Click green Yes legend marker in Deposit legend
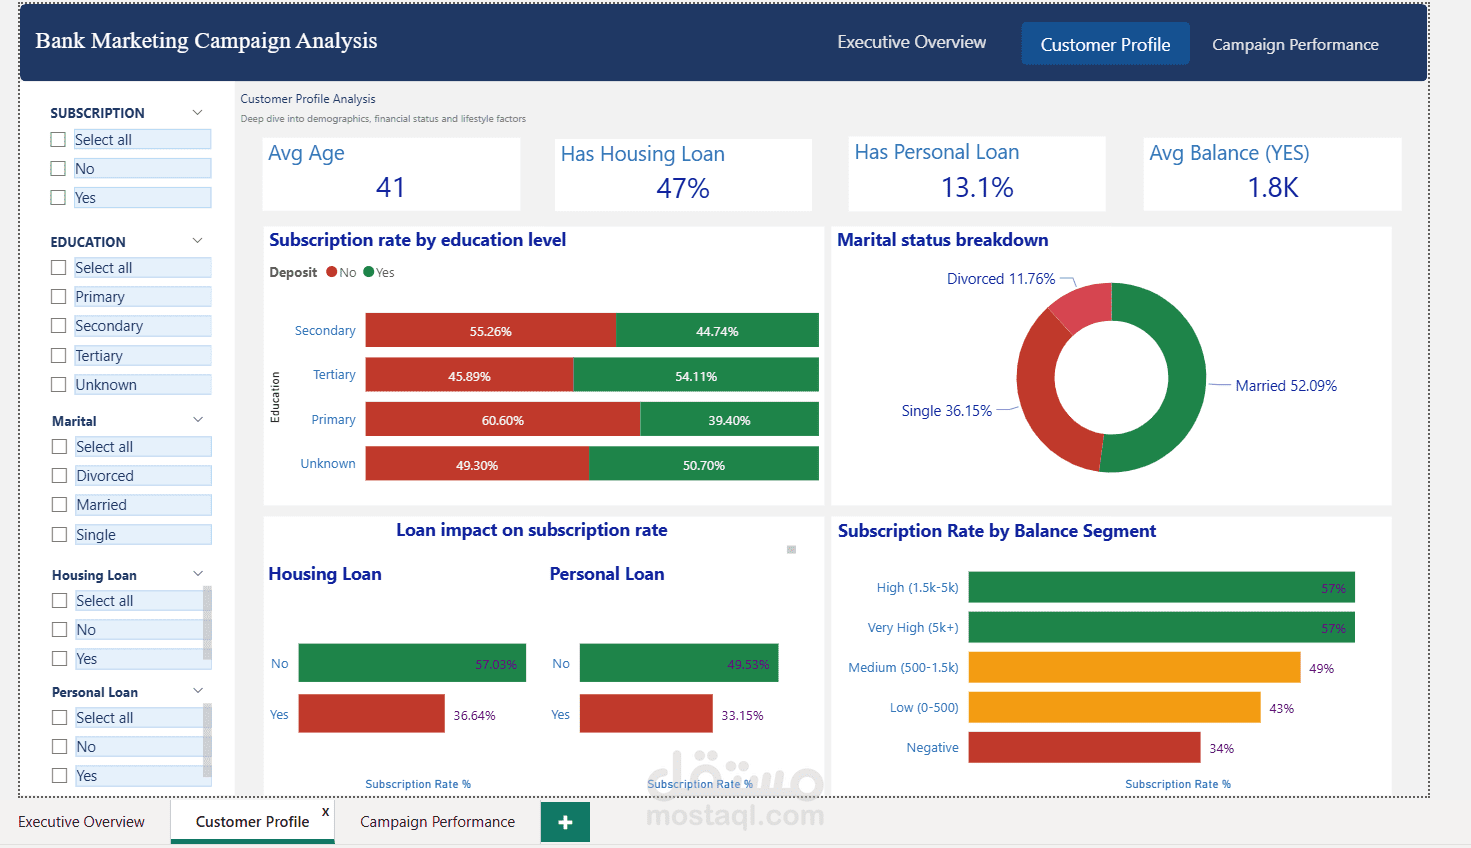The width and height of the screenshot is (1471, 848). tap(369, 272)
